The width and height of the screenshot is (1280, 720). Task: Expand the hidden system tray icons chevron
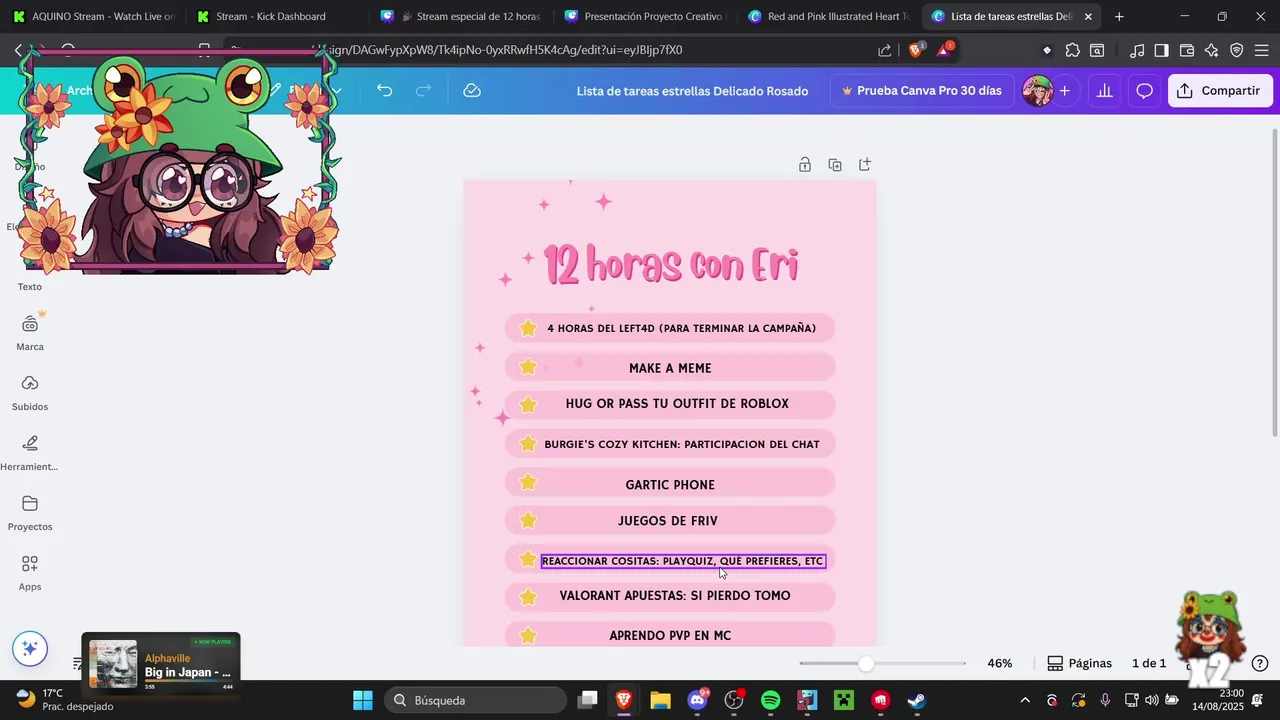[1024, 700]
